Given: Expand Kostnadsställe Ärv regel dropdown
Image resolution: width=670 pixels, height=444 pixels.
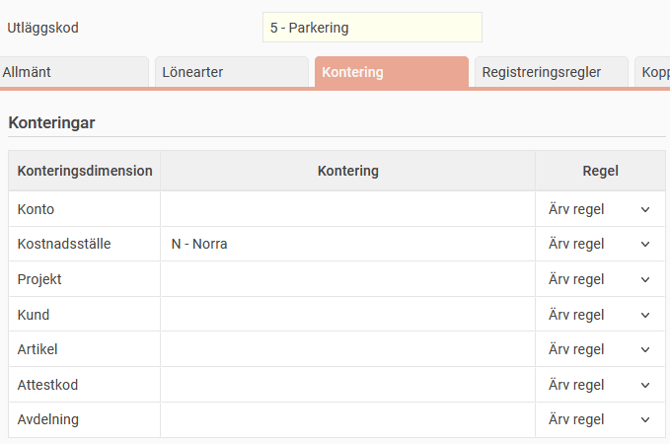Looking at the screenshot, I should coord(599,244).
